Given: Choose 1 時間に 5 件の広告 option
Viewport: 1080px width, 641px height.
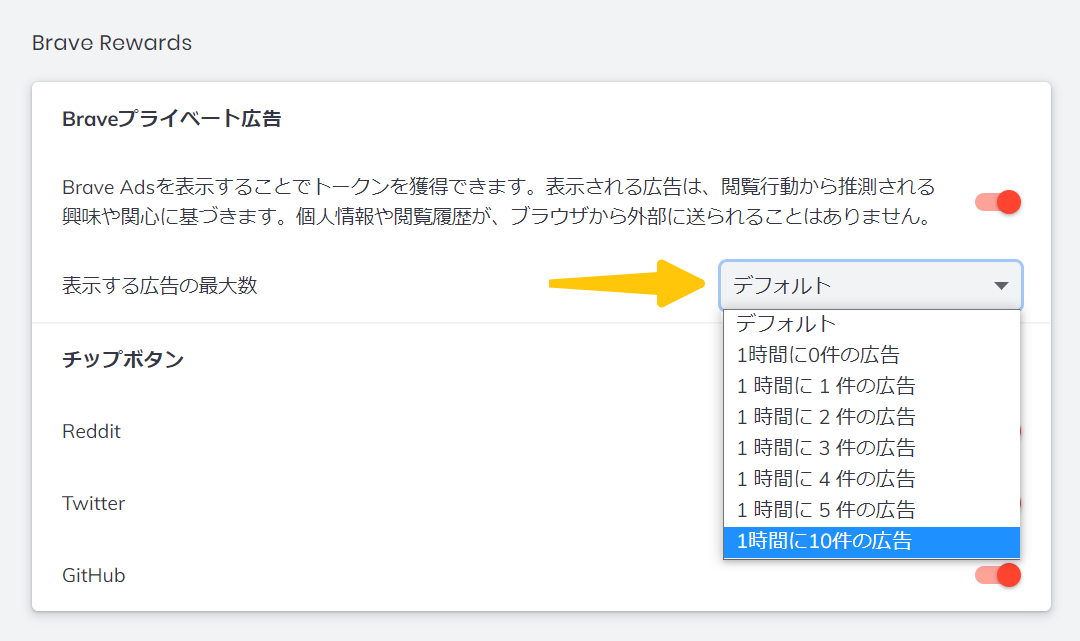Looking at the screenshot, I should pos(871,509).
